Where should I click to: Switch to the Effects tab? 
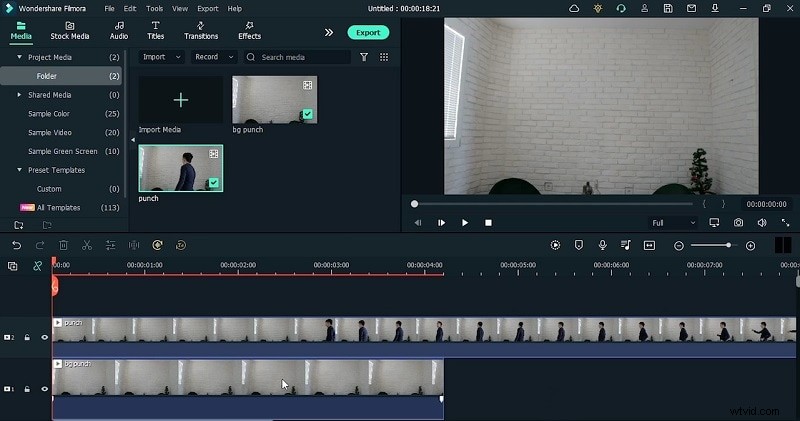249,31
